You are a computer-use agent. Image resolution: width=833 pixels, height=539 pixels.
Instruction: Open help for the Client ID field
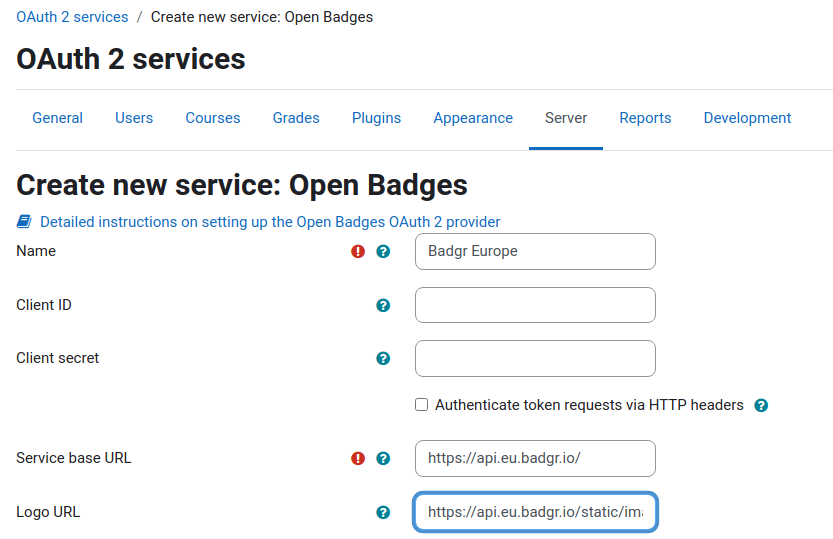383,305
